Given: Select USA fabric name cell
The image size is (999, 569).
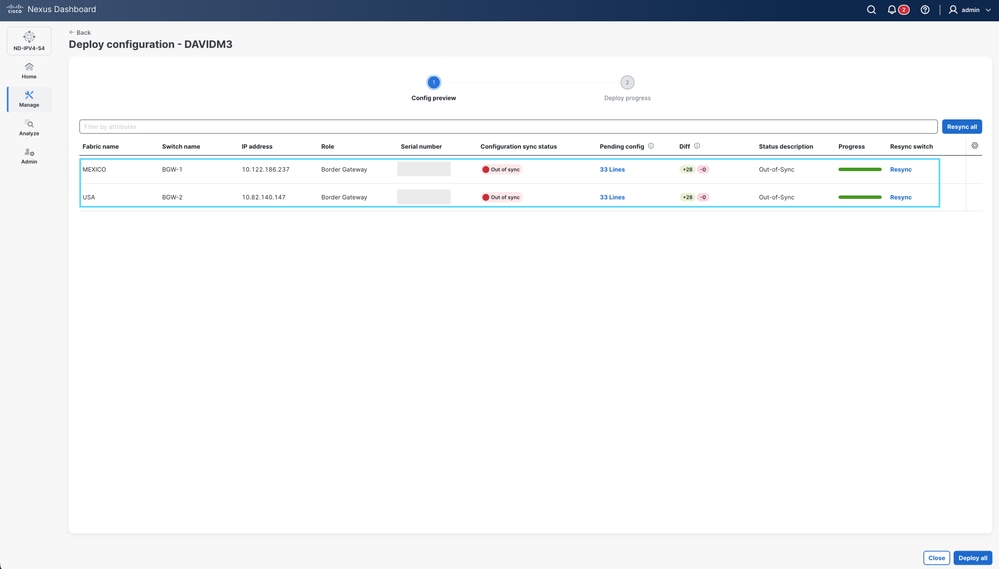Looking at the screenshot, I should [89, 198].
